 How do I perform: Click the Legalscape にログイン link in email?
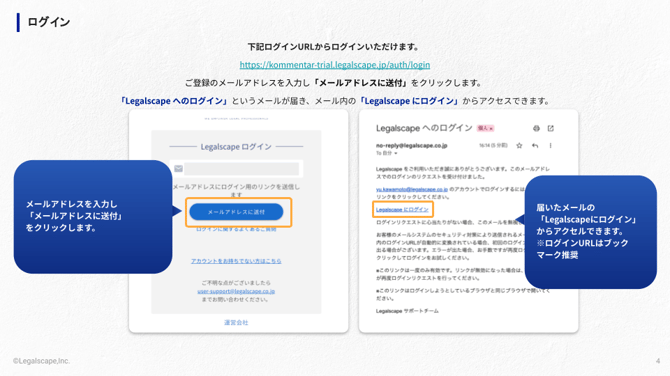pos(402,209)
